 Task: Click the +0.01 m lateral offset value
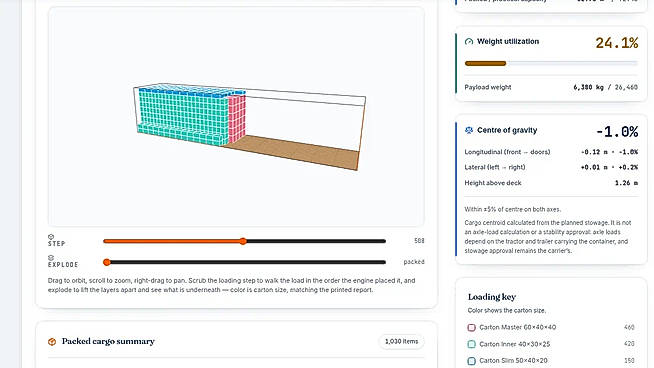coord(595,167)
